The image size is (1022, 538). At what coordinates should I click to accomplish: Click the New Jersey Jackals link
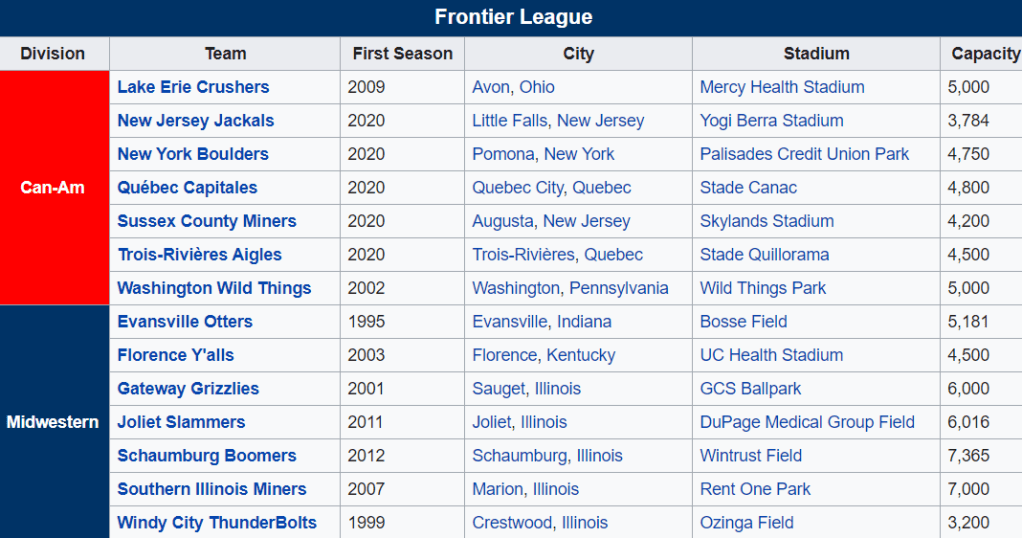(x=195, y=121)
